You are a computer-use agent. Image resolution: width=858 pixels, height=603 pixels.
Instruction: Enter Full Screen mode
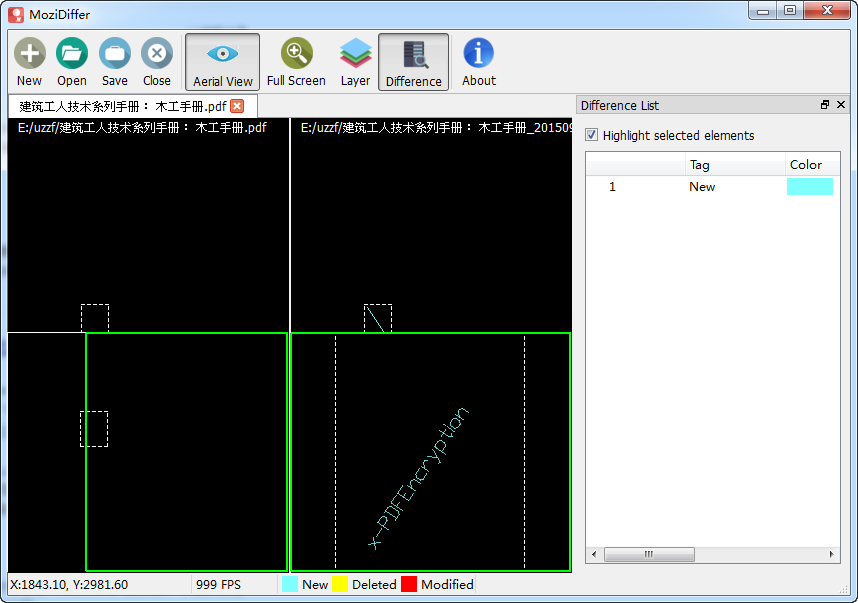coord(296,62)
